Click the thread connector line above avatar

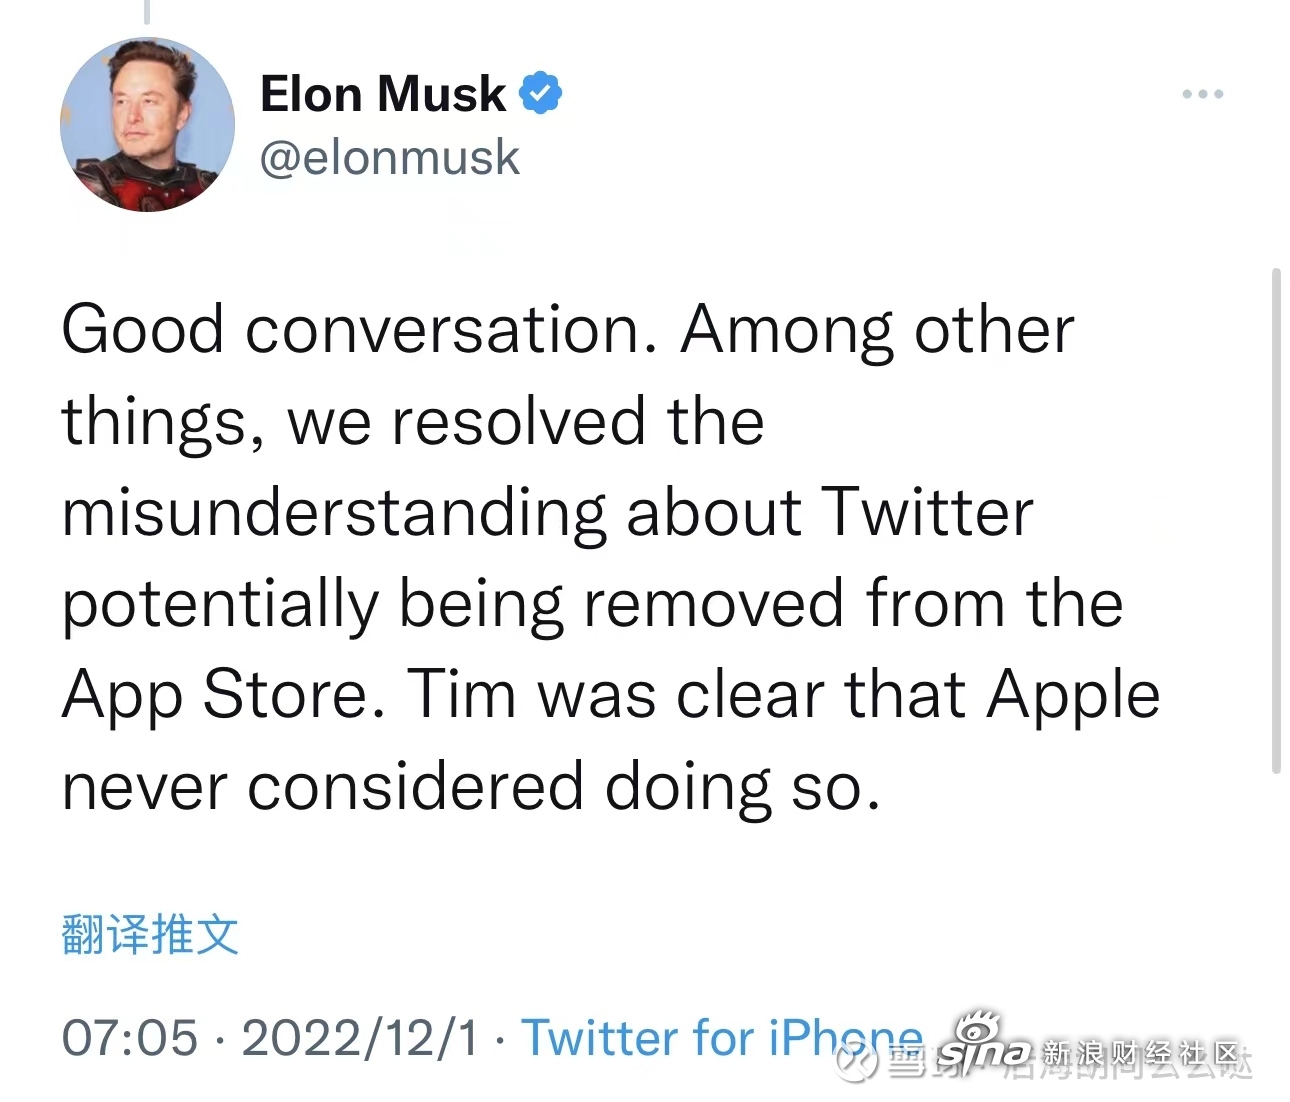coord(147,11)
